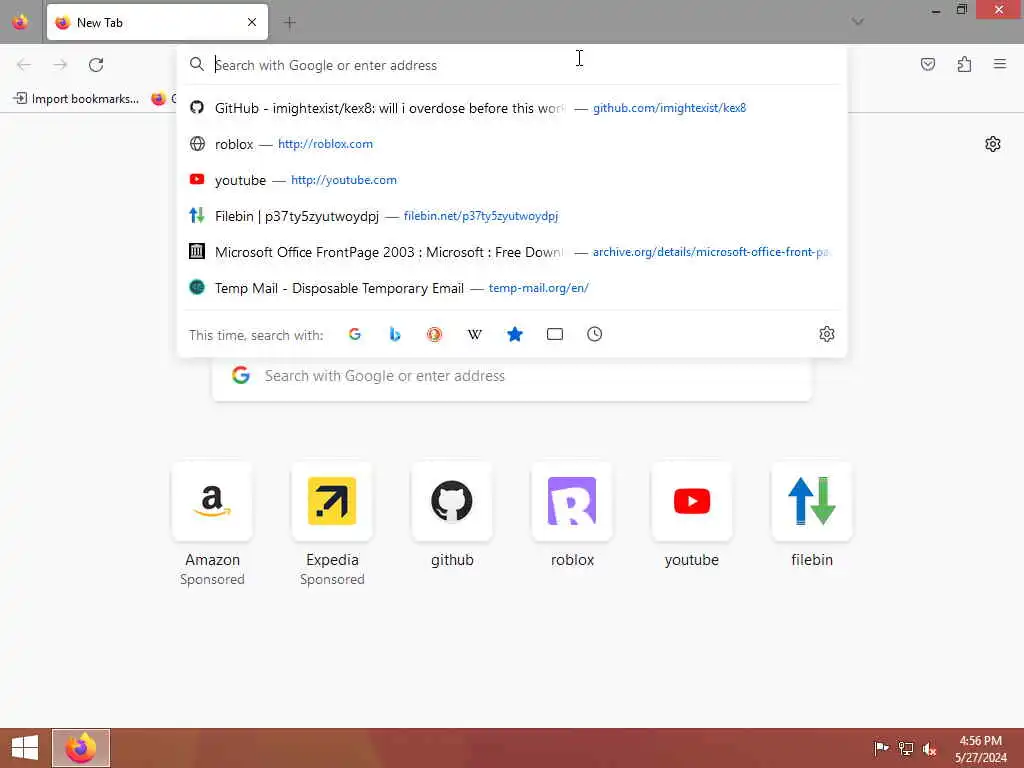
Task: Select Filebin p37ty5zyutwoydpj suggestion
Action: [x=512, y=216]
